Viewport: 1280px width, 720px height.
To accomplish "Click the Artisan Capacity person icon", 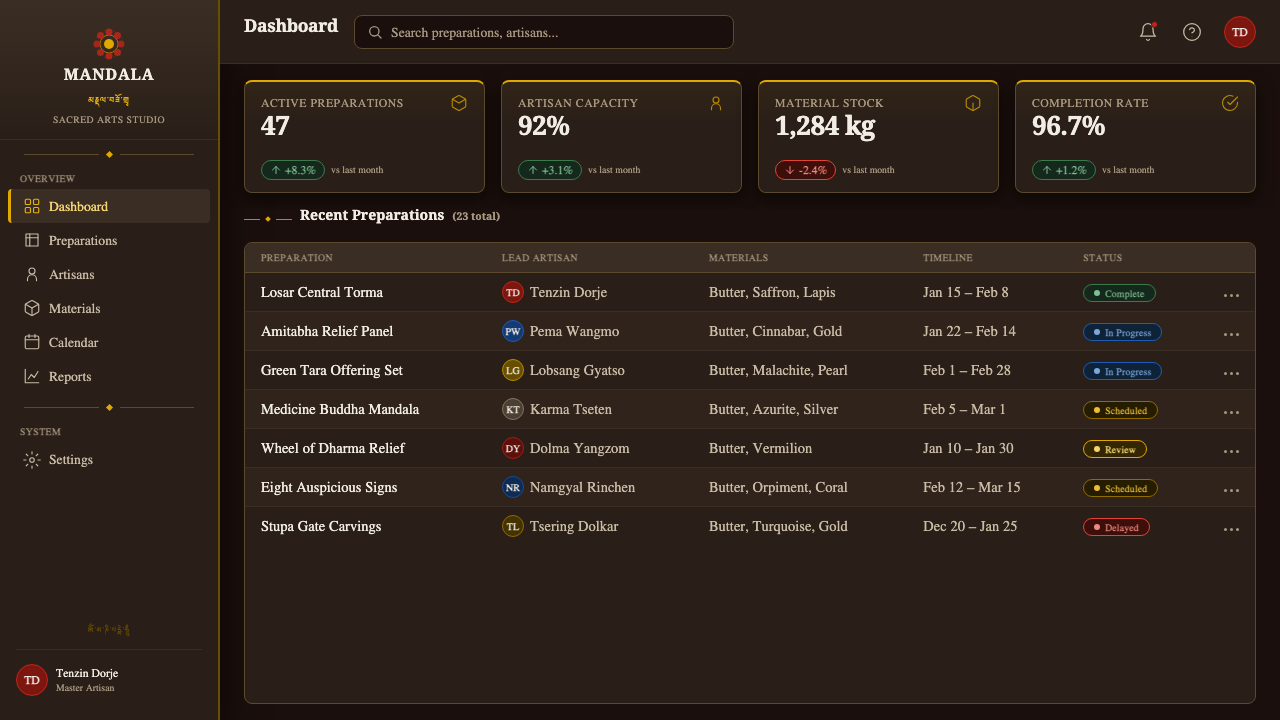I will (716, 103).
